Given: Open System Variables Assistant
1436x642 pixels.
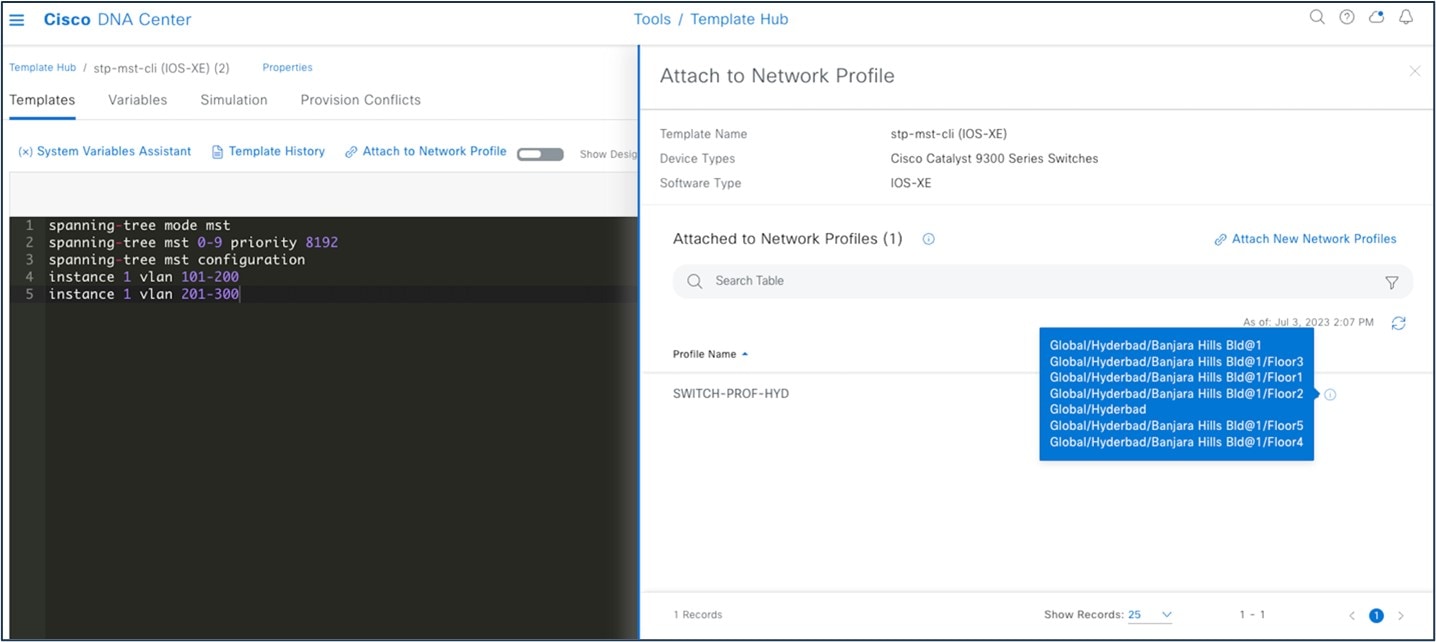Looking at the screenshot, I should tap(105, 152).
